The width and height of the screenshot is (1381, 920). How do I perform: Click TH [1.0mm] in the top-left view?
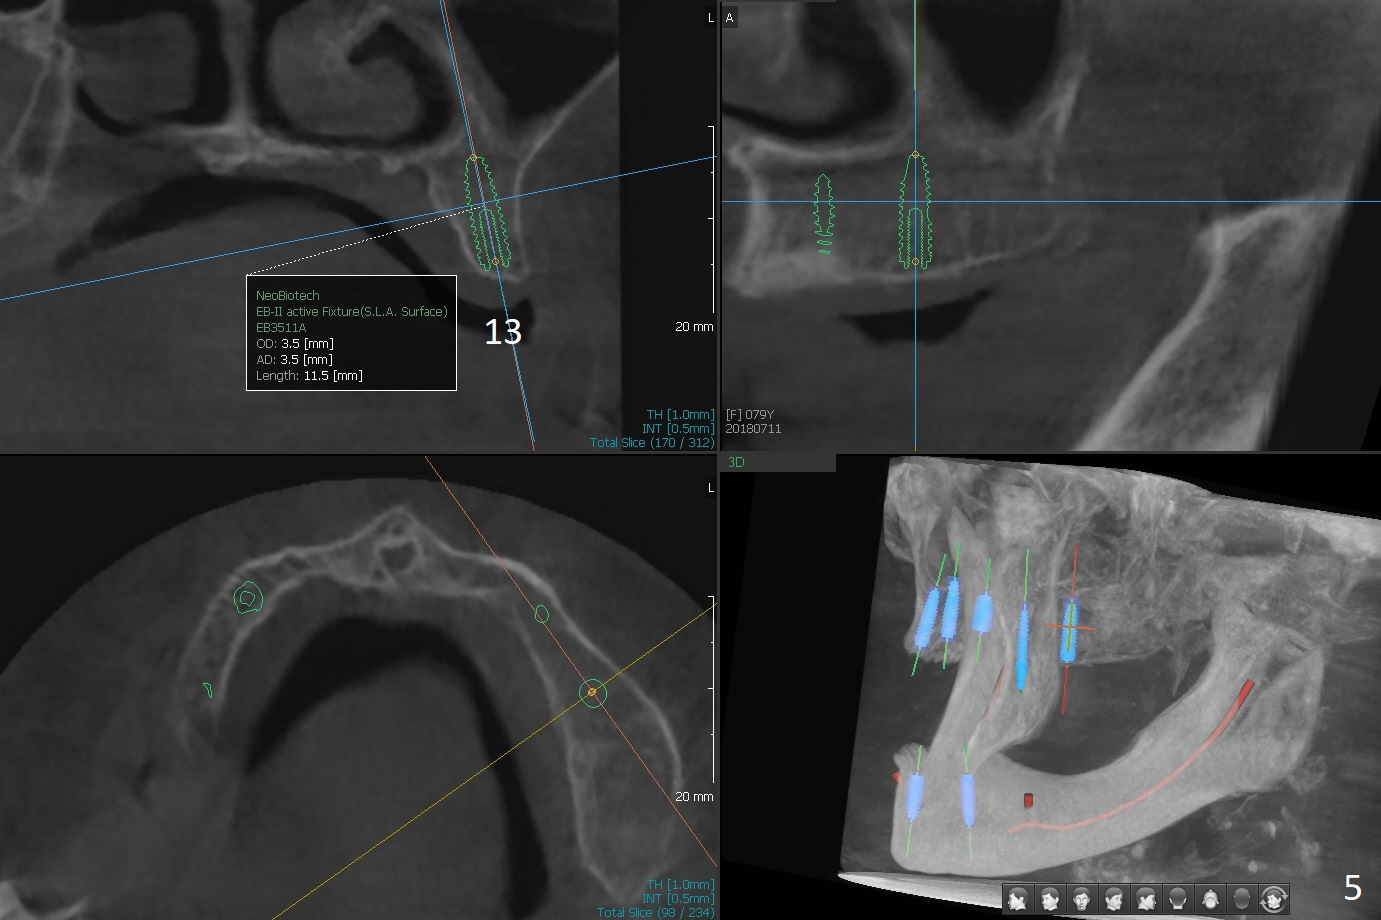[x=680, y=414]
